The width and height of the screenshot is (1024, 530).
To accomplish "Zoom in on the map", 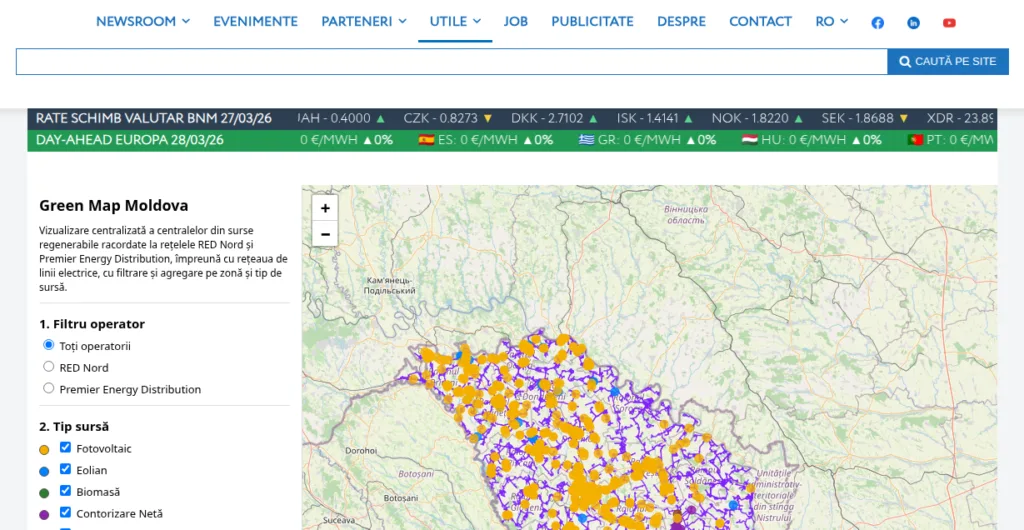I will click(325, 208).
